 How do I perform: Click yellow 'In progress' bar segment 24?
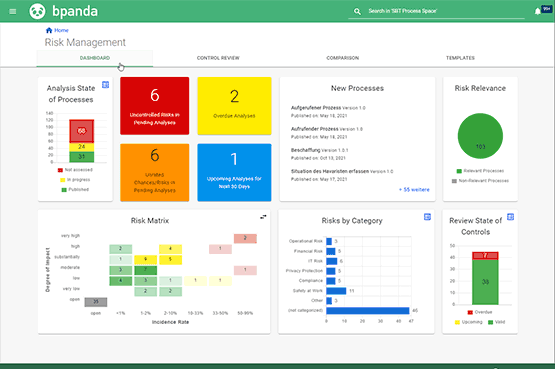(81, 147)
